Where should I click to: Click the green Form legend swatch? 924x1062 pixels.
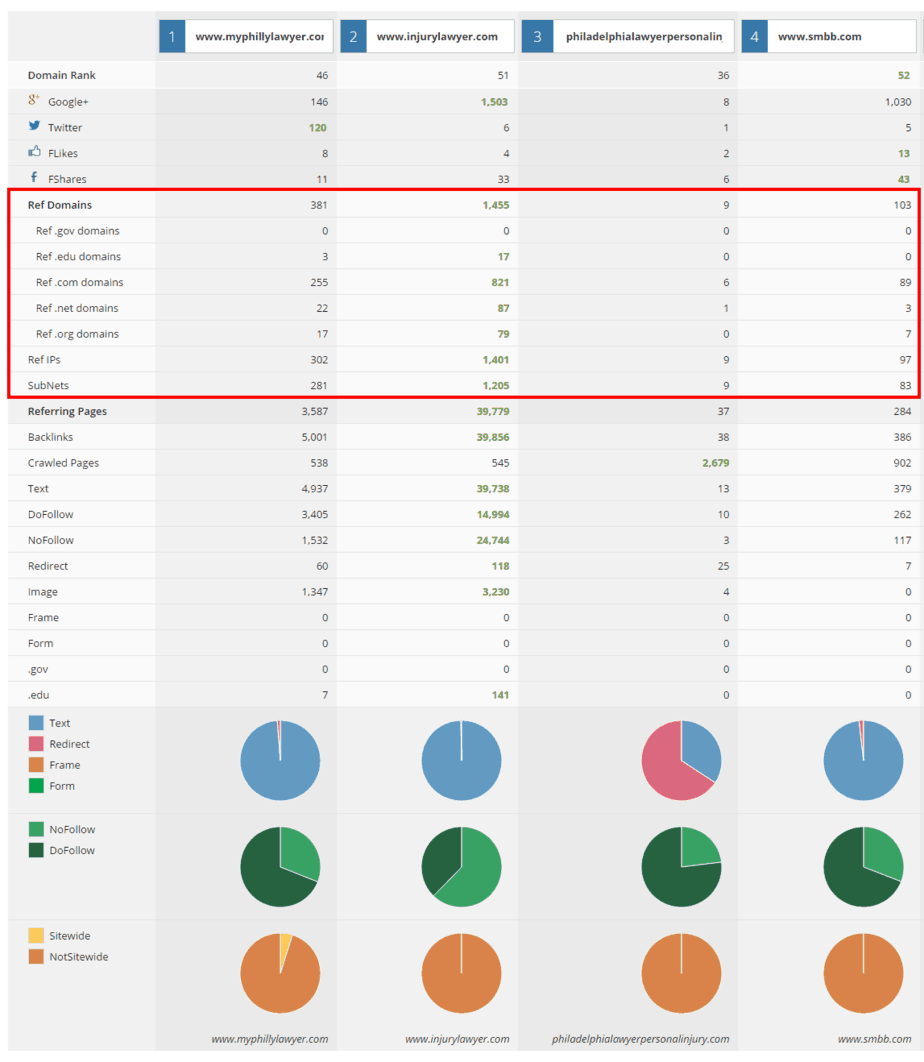click(x=36, y=786)
